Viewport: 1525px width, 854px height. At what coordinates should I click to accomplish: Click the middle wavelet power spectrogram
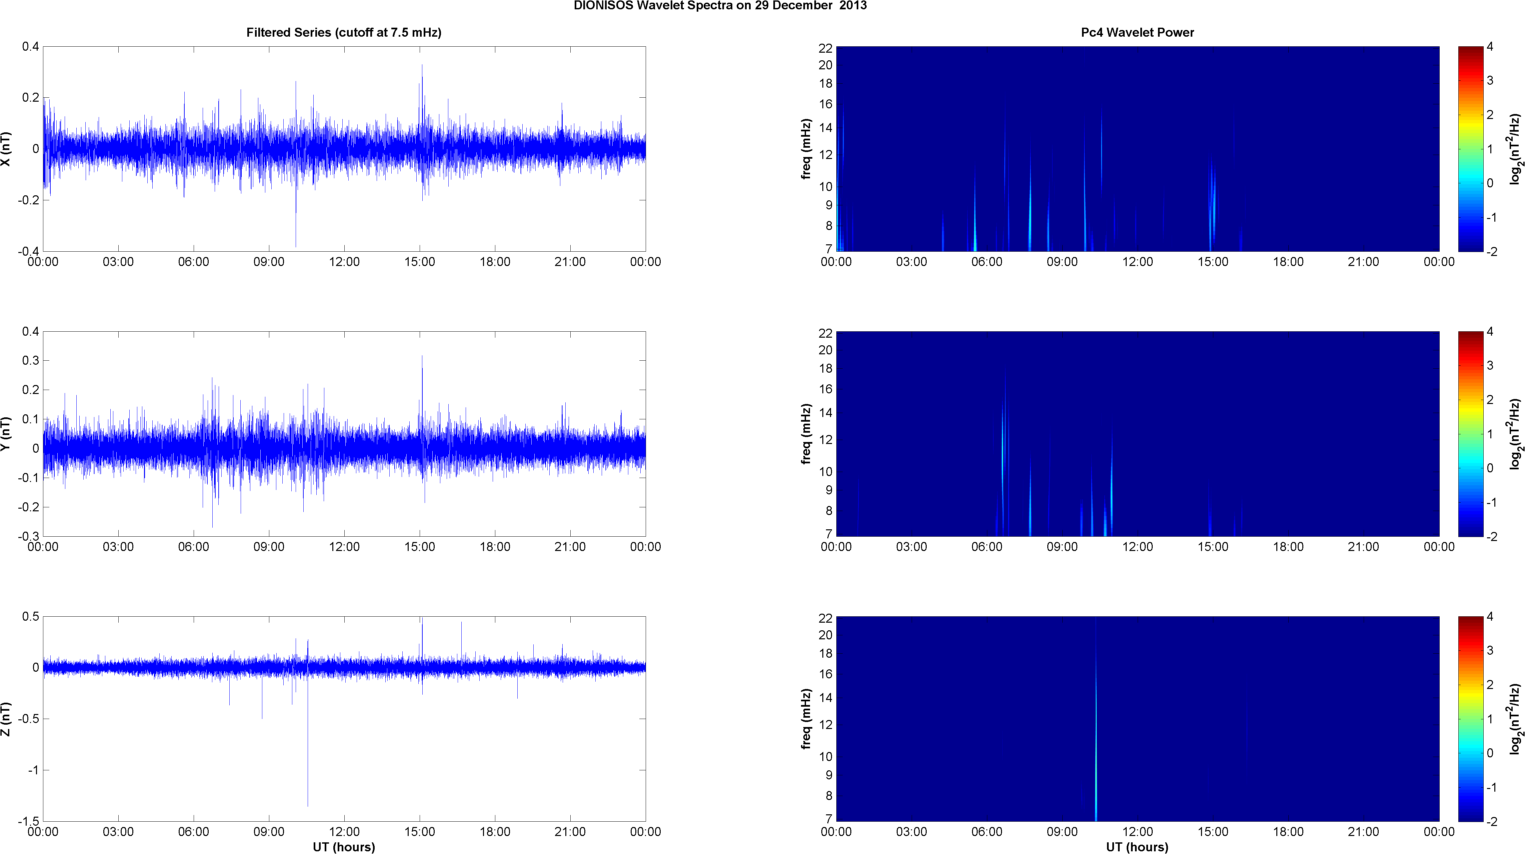point(1137,434)
